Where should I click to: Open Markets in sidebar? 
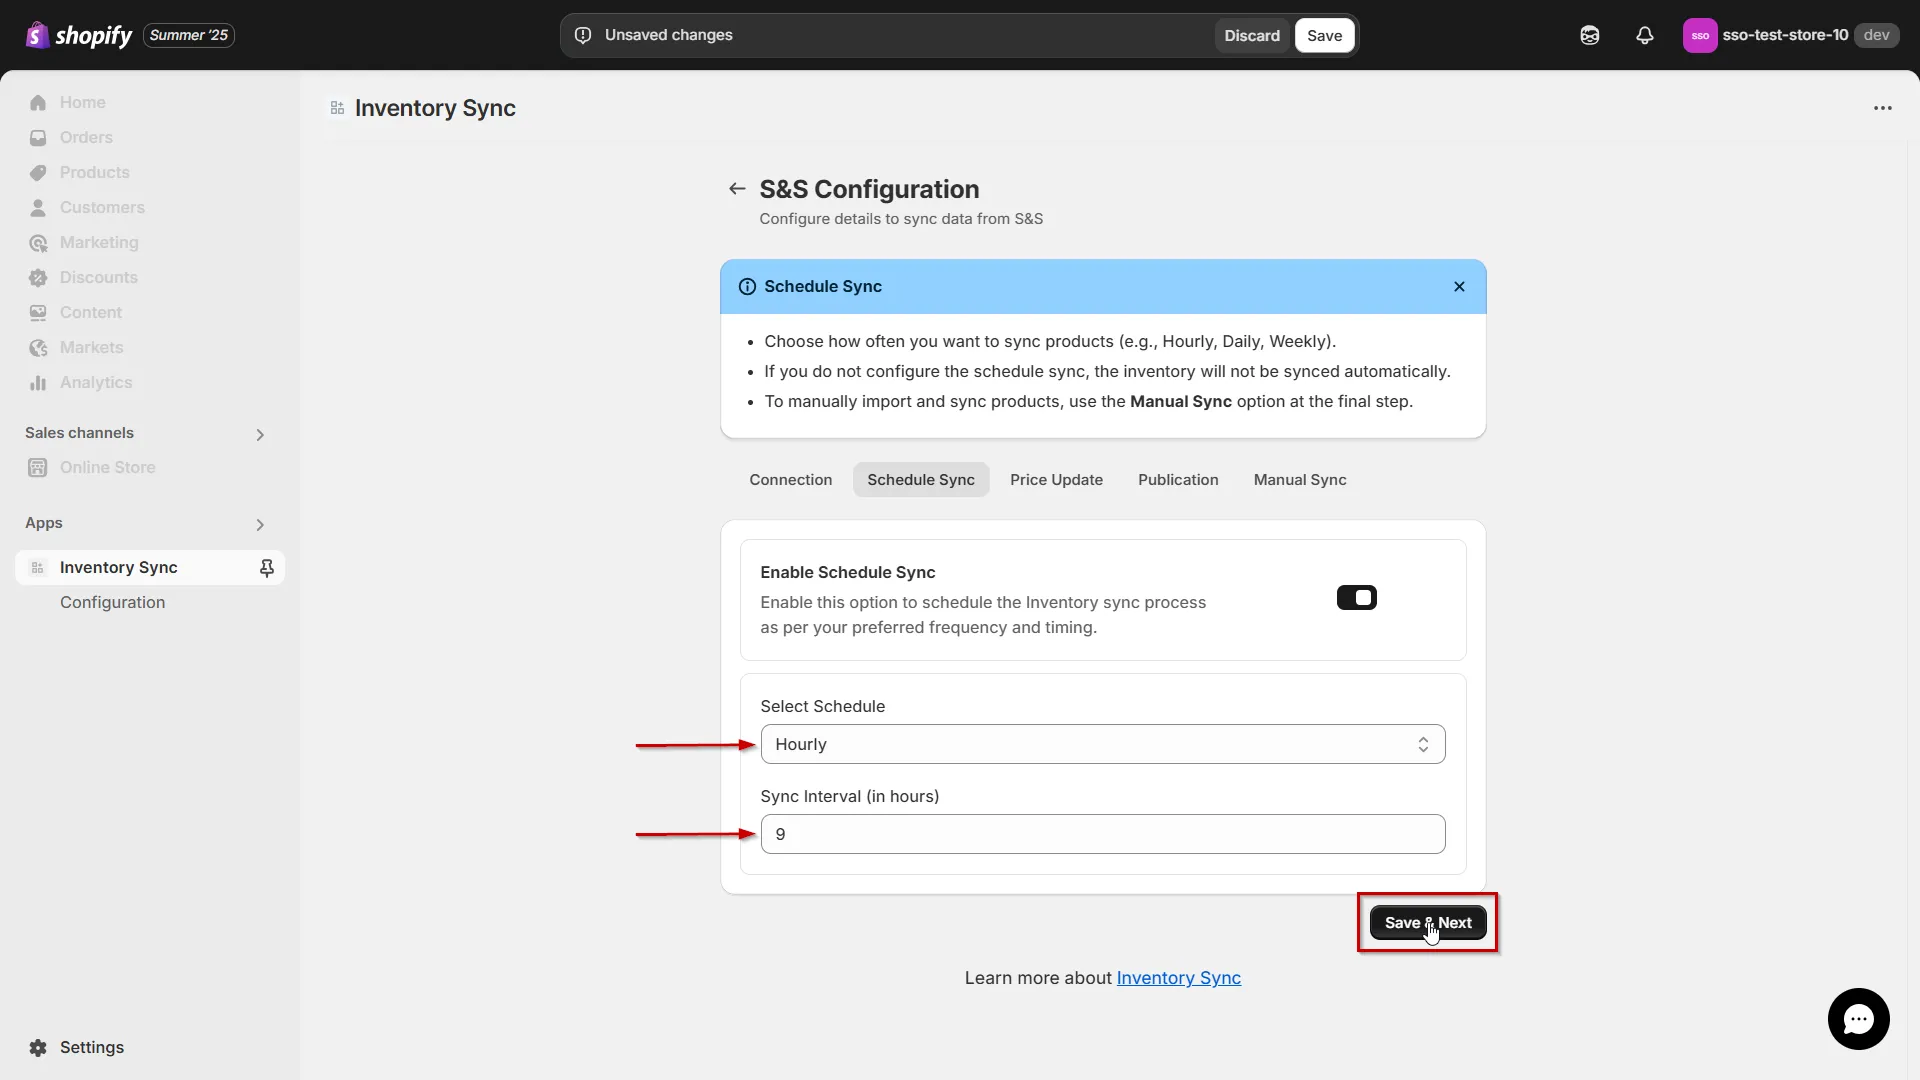tap(150, 347)
